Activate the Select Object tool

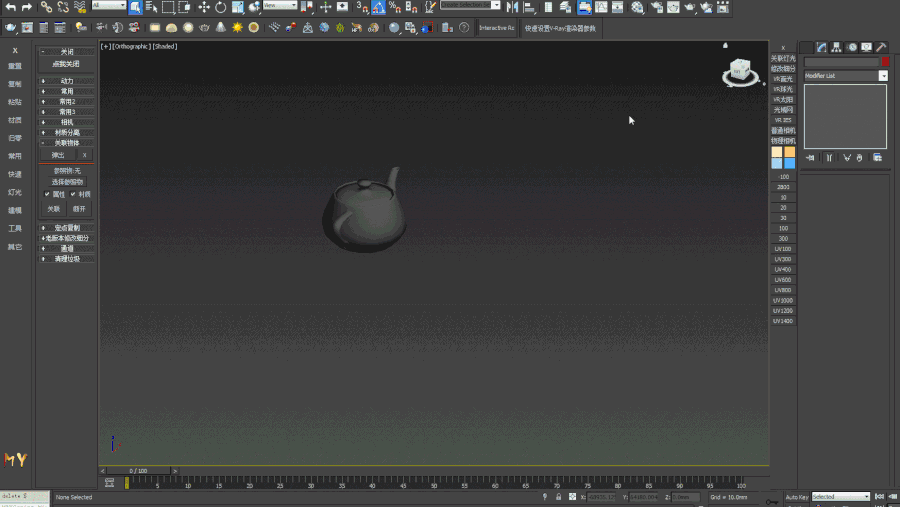(x=135, y=7)
